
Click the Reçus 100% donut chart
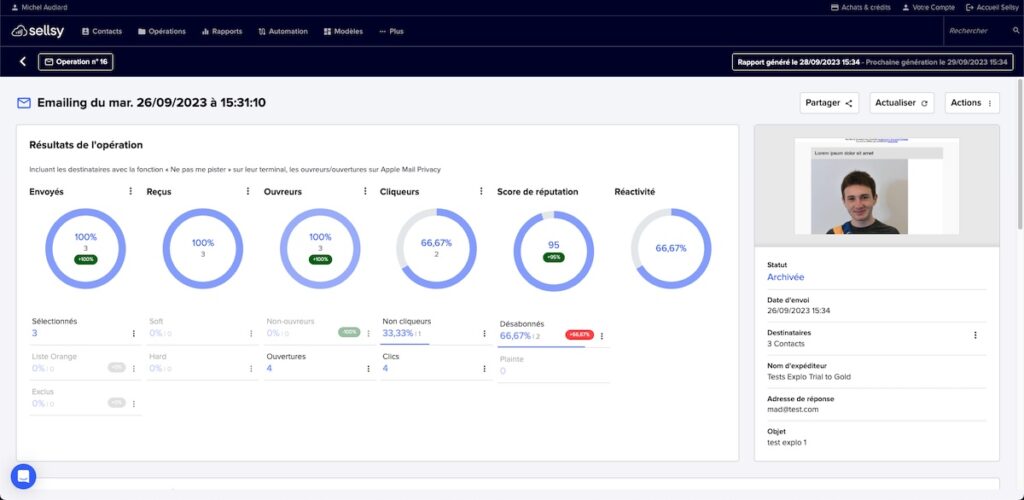coord(202,248)
